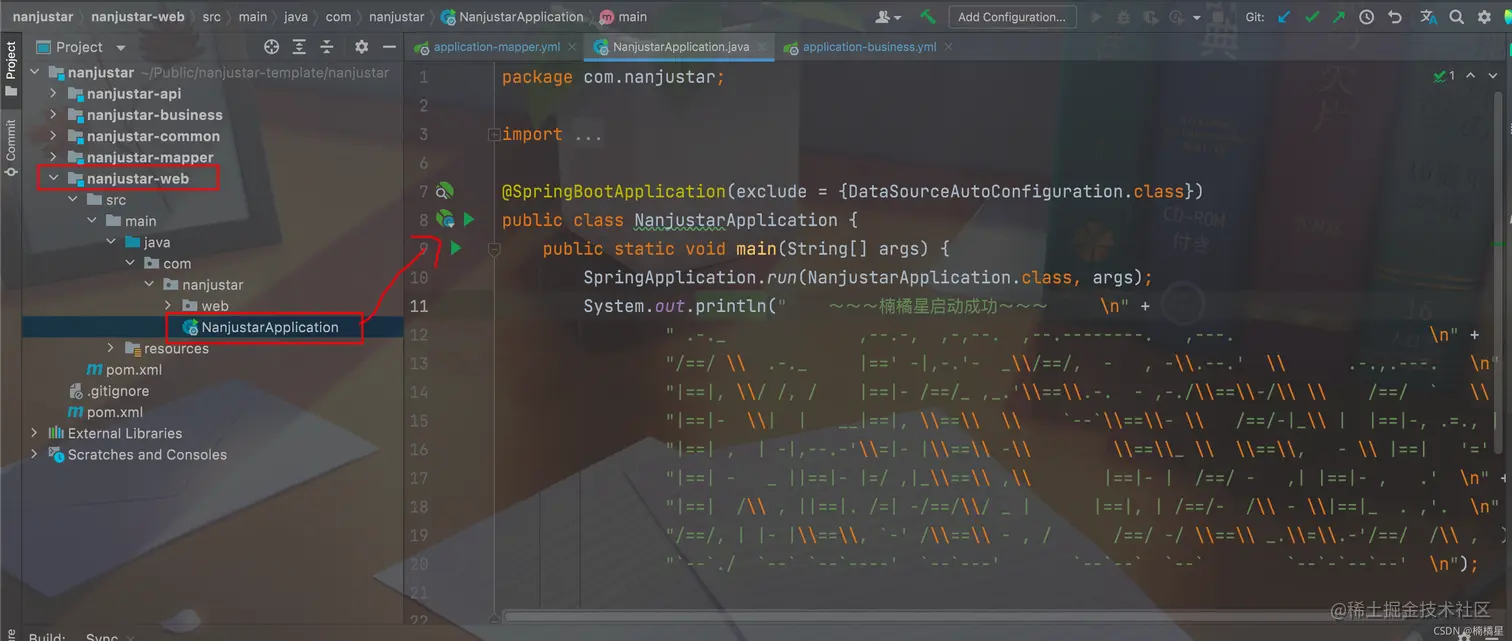Toggle the Commit tool window stripe button
Viewport: 1512px width, 641px height.
(11, 147)
